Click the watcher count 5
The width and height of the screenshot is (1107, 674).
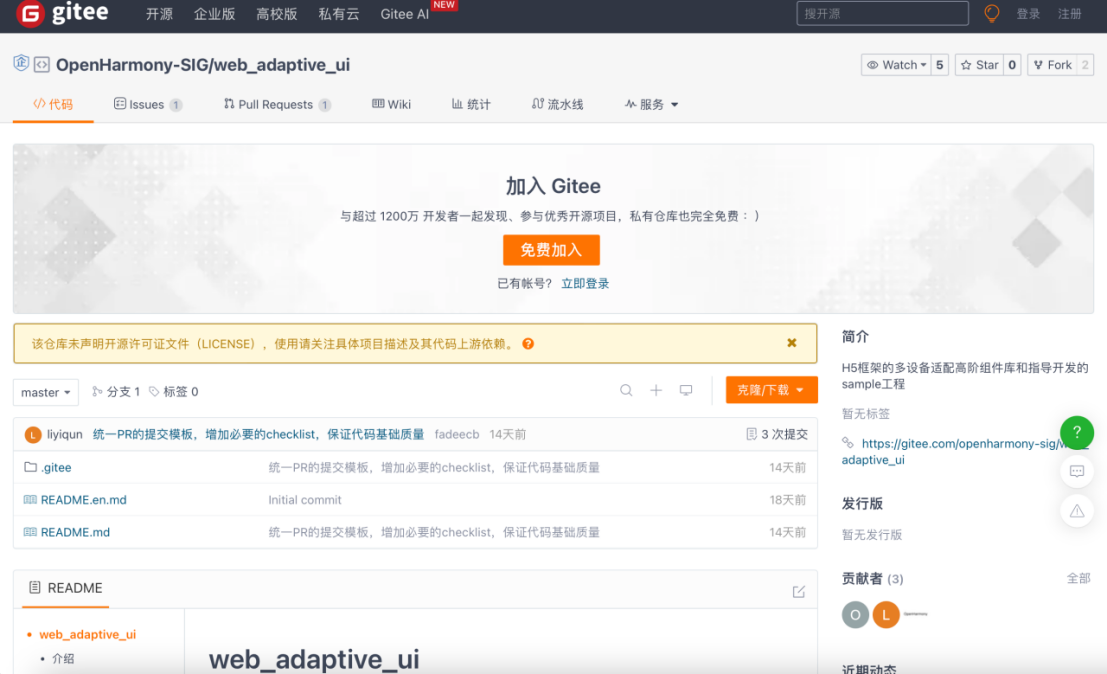940,65
